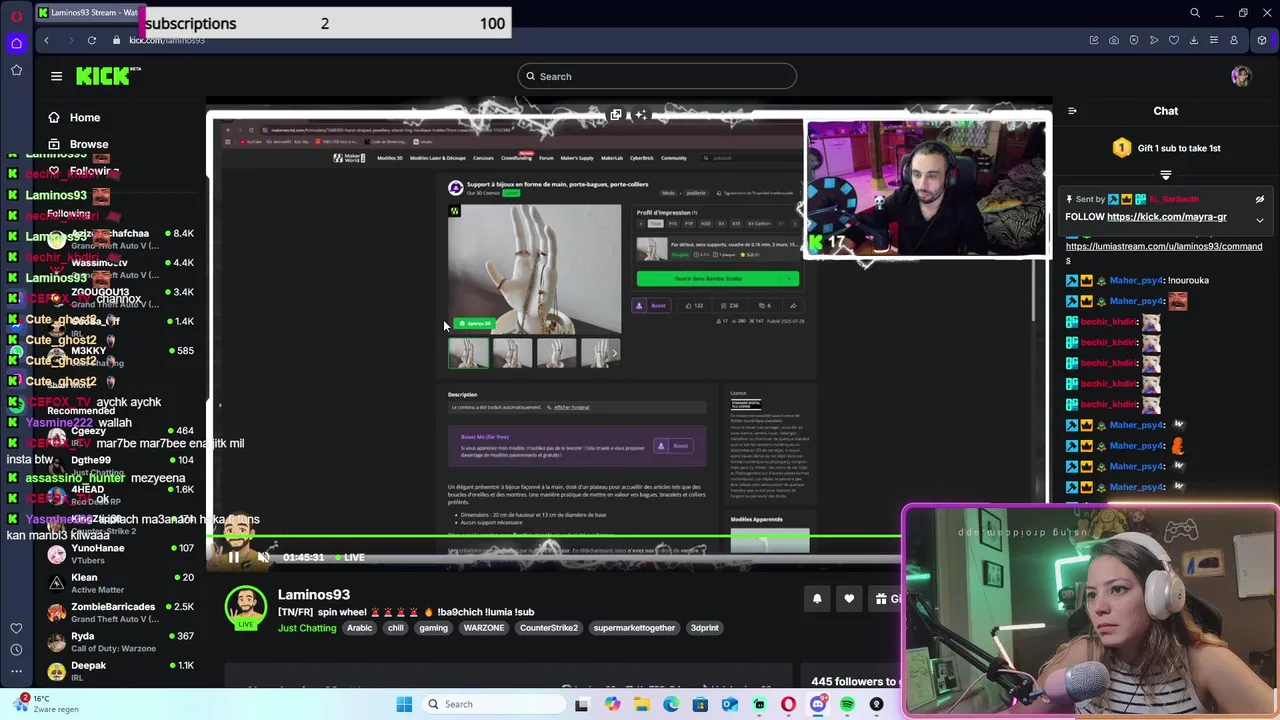Select the supermarkettogether tag
The width and height of the screenshot is (1280, 720).
point(634,628)
